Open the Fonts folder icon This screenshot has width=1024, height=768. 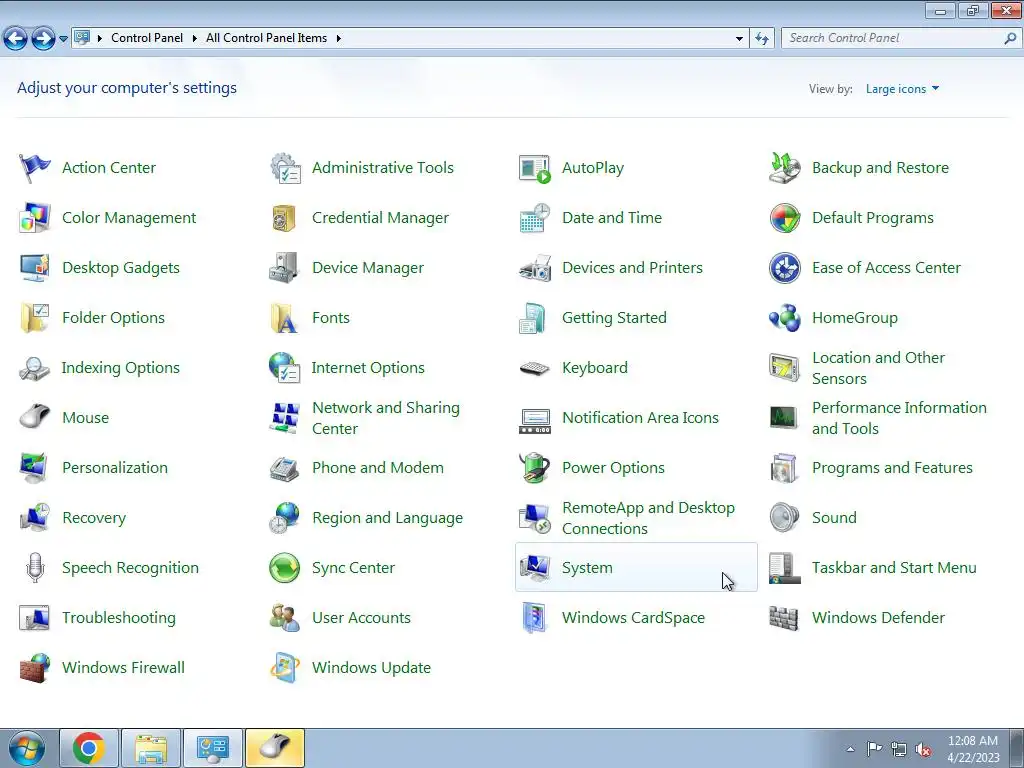285,318
